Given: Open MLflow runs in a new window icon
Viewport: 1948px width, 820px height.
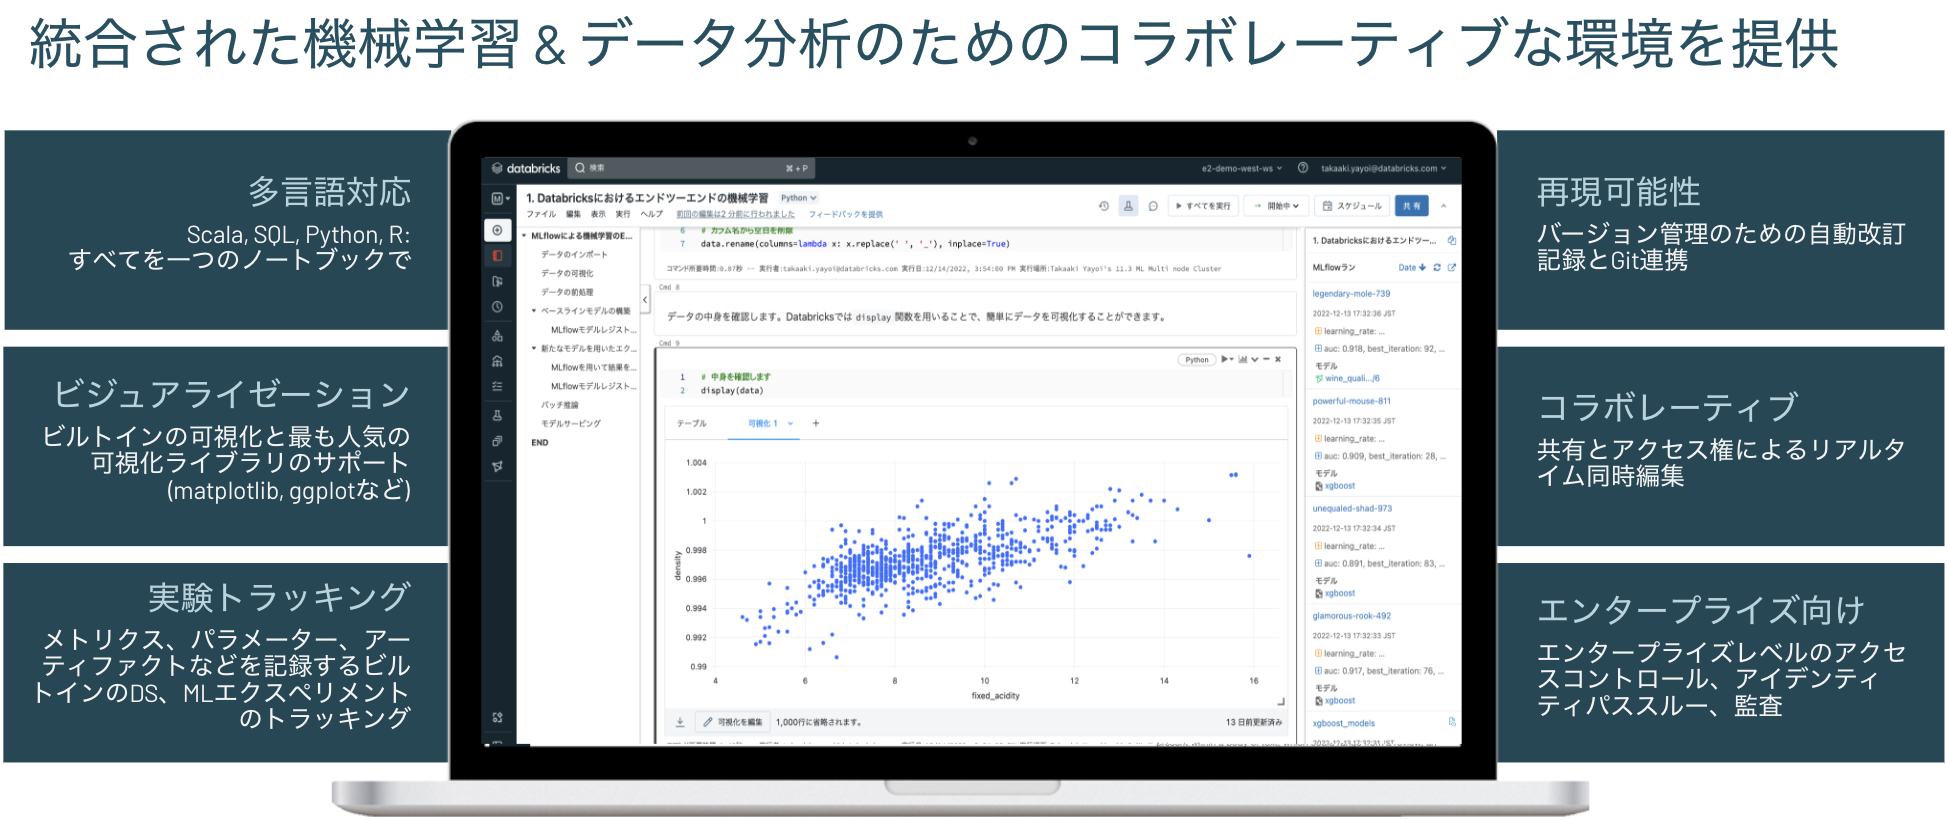Looking at the screenshot, I should coord(1452,267).
